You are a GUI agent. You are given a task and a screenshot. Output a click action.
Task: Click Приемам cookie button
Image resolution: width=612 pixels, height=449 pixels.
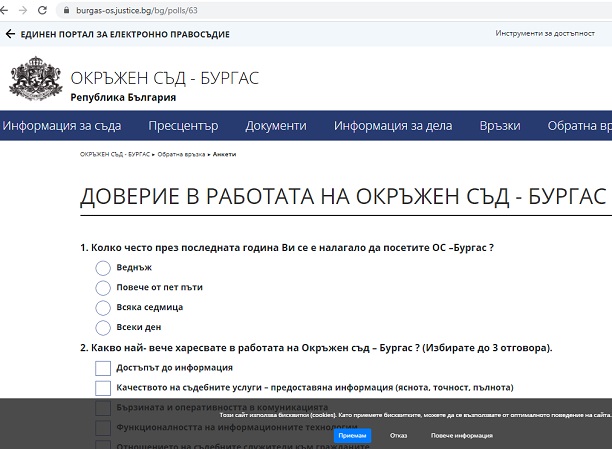point(352,435)
